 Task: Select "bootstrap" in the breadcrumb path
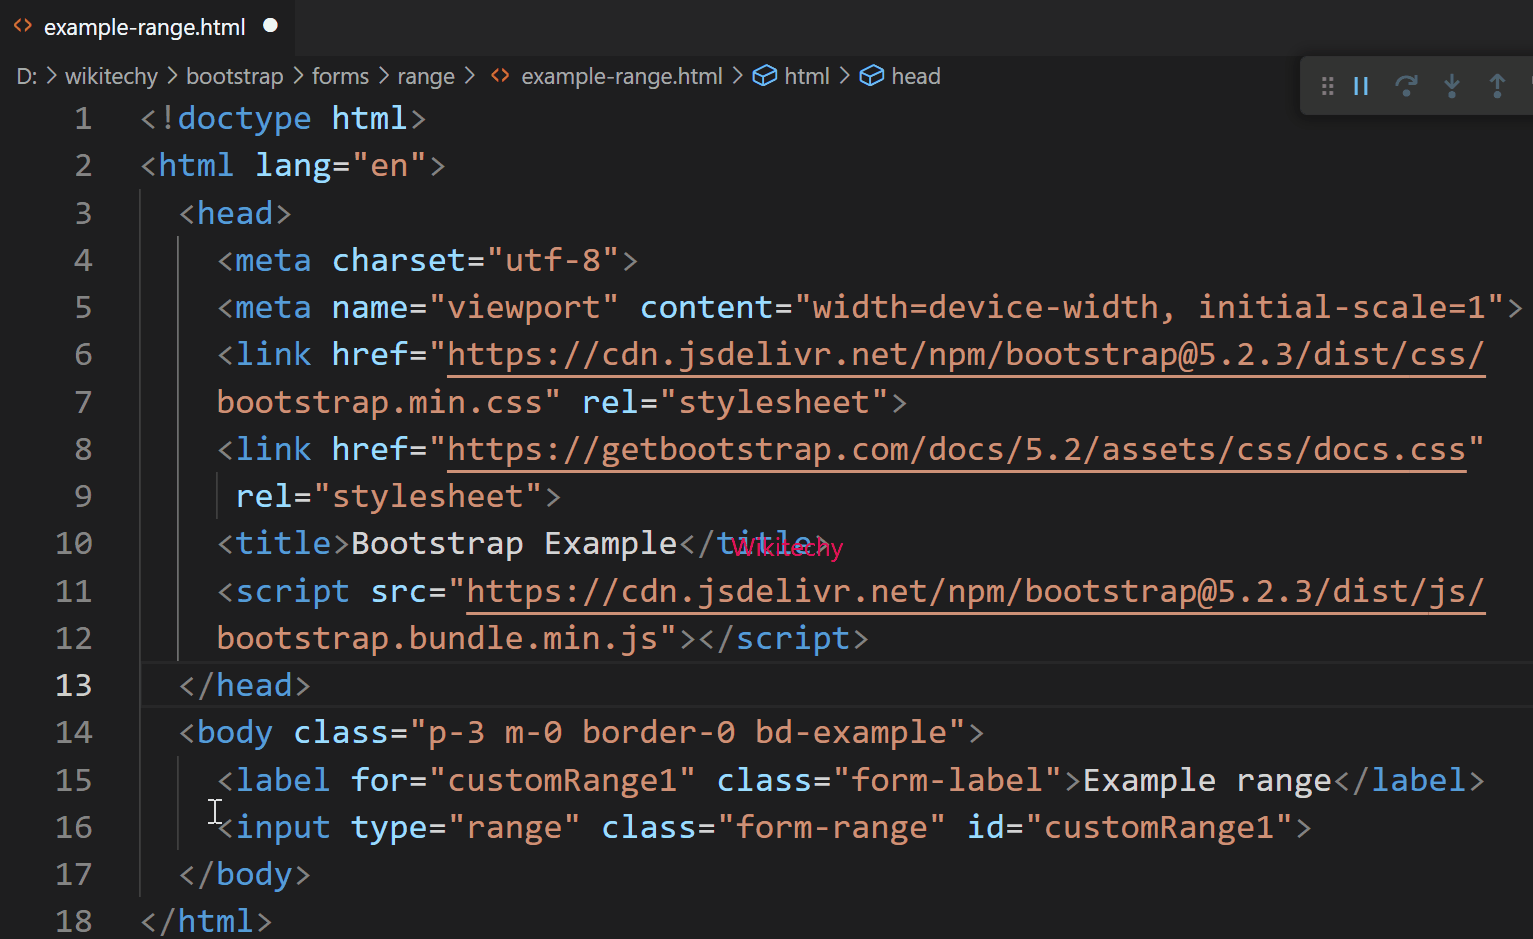(x=234, y=75)
